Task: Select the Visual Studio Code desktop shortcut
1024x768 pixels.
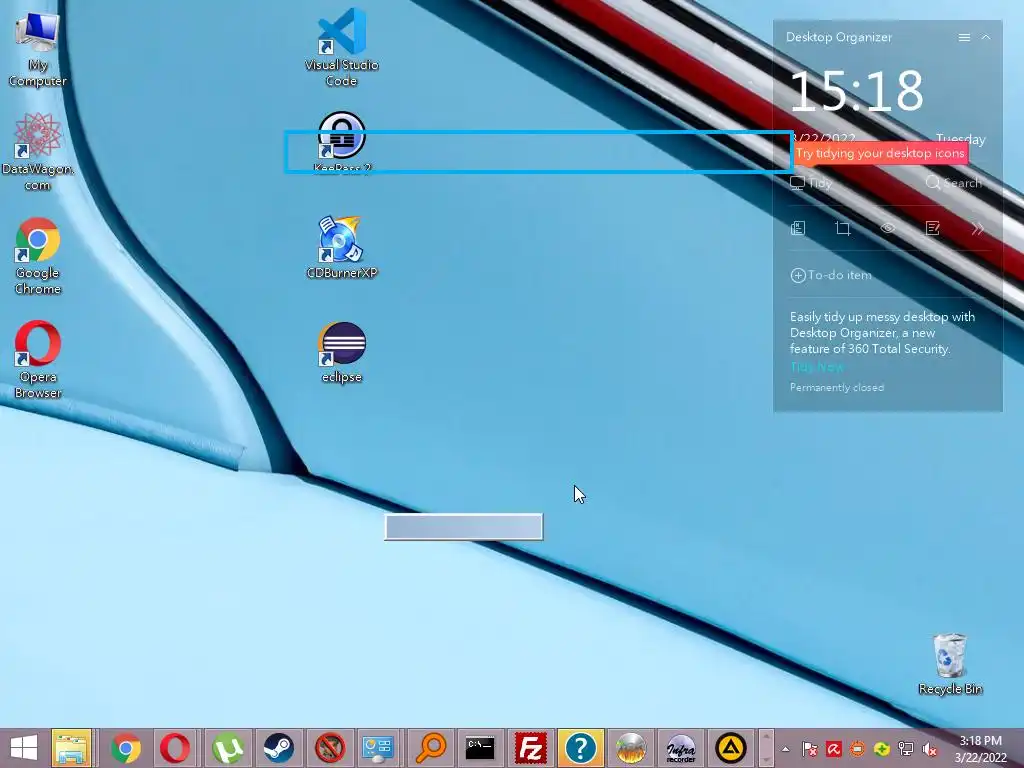Action: click(x=342, y=47)
